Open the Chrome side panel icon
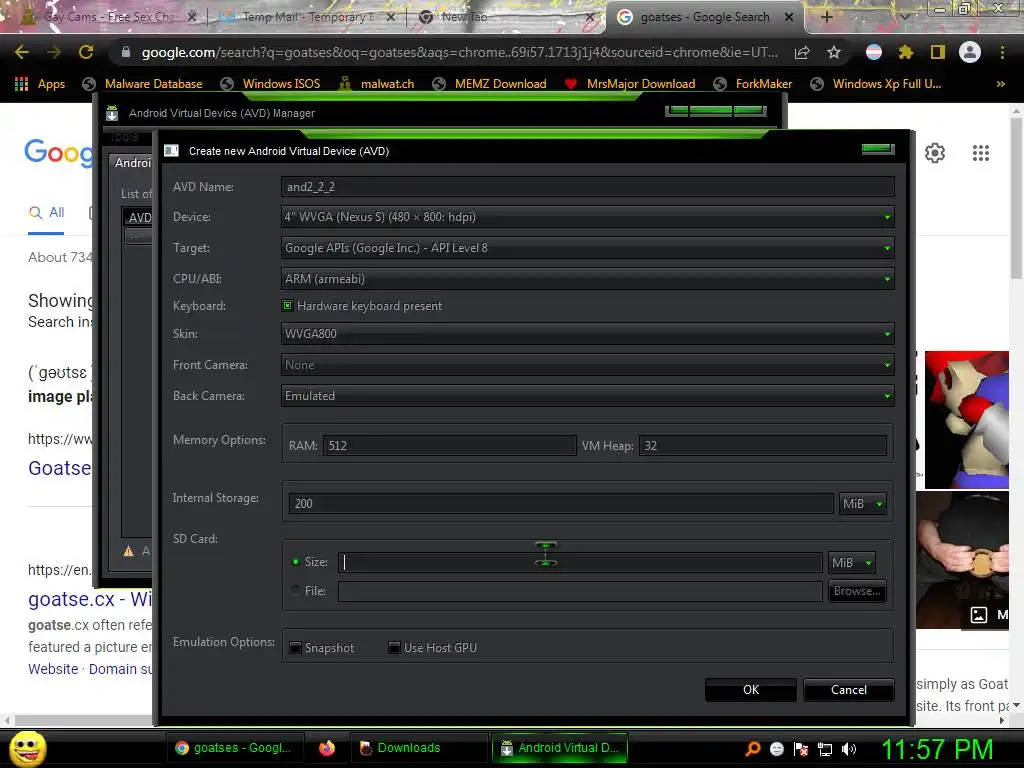The width and height of the screenshot is (1024, 768). point(938,52)
